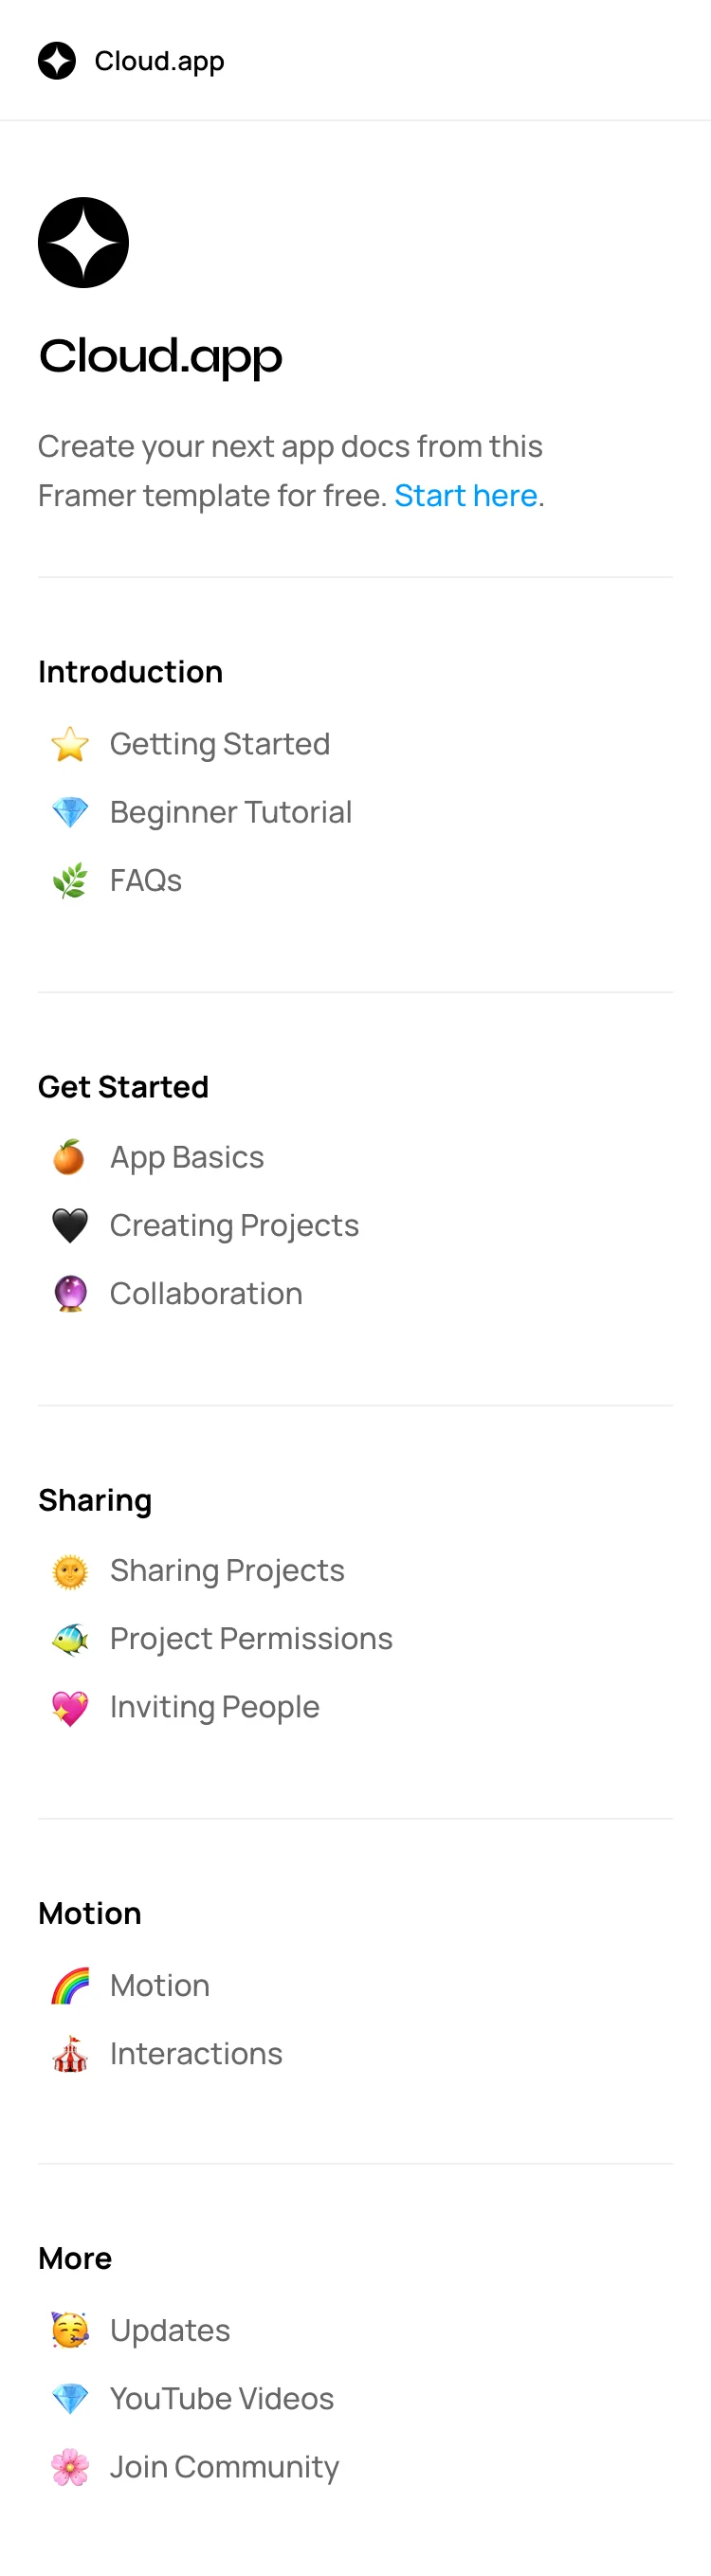711x2576 pixels.
Task: Open Inviting People page
Action: click(x=215, y=1706)
